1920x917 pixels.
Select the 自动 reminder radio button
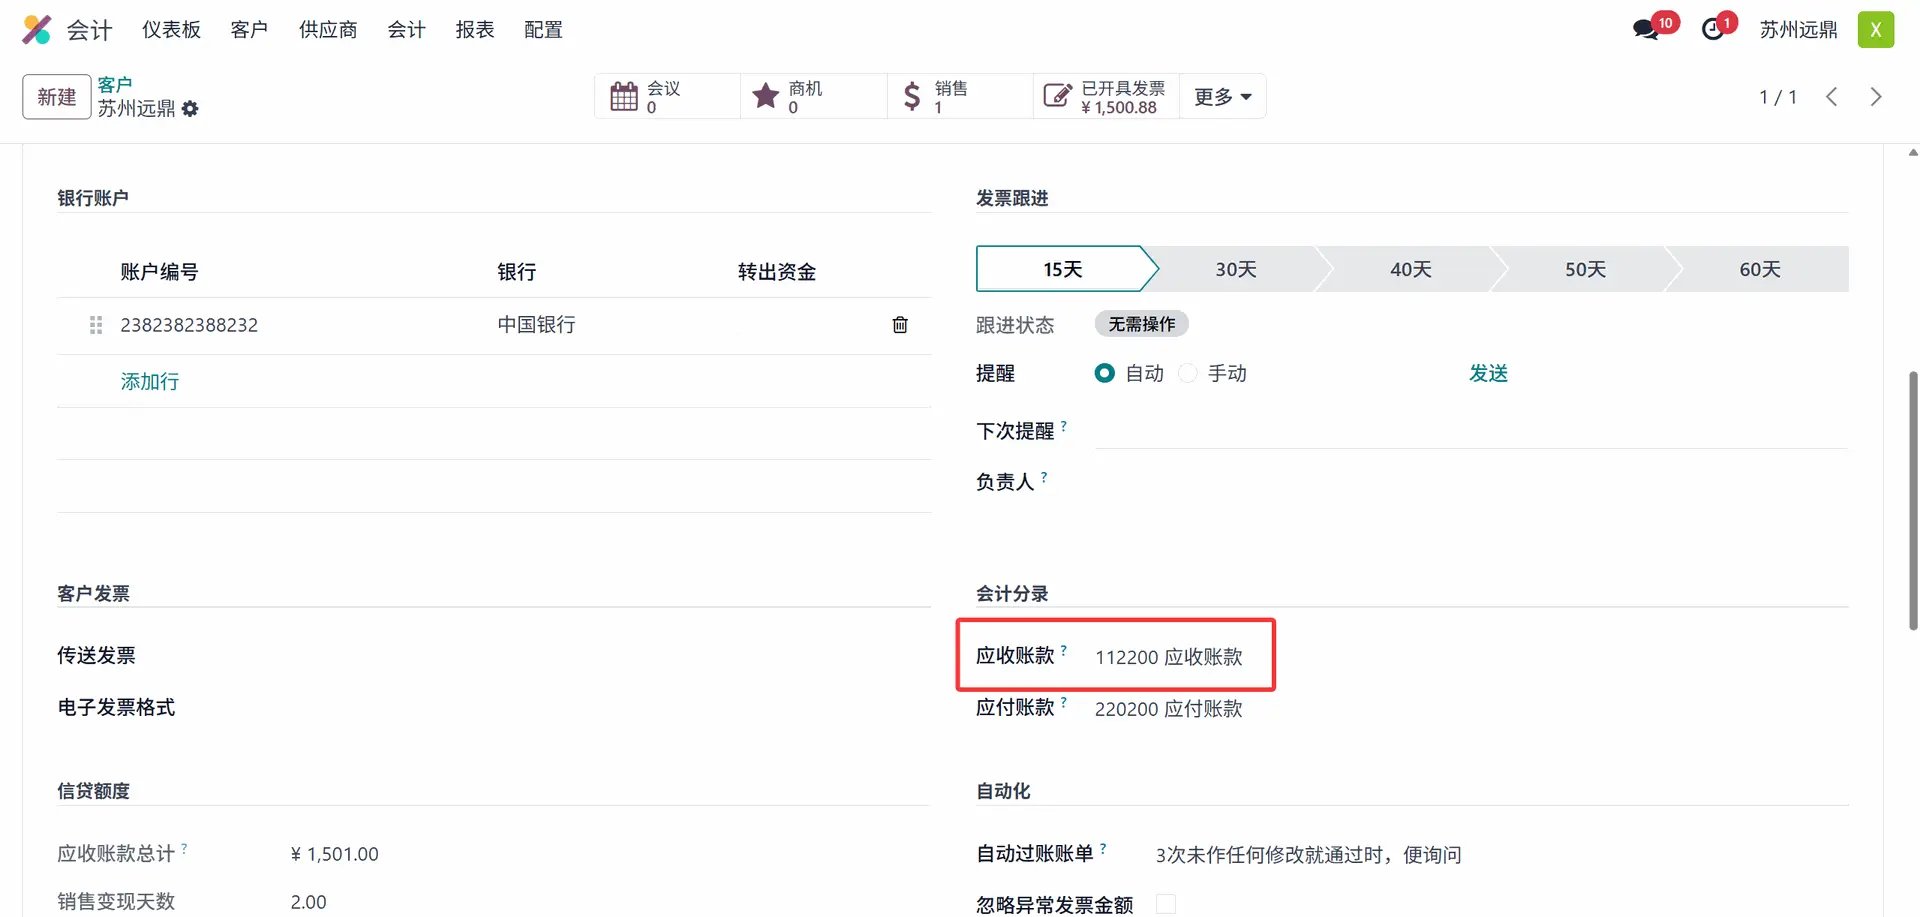tap(1105, 374)
